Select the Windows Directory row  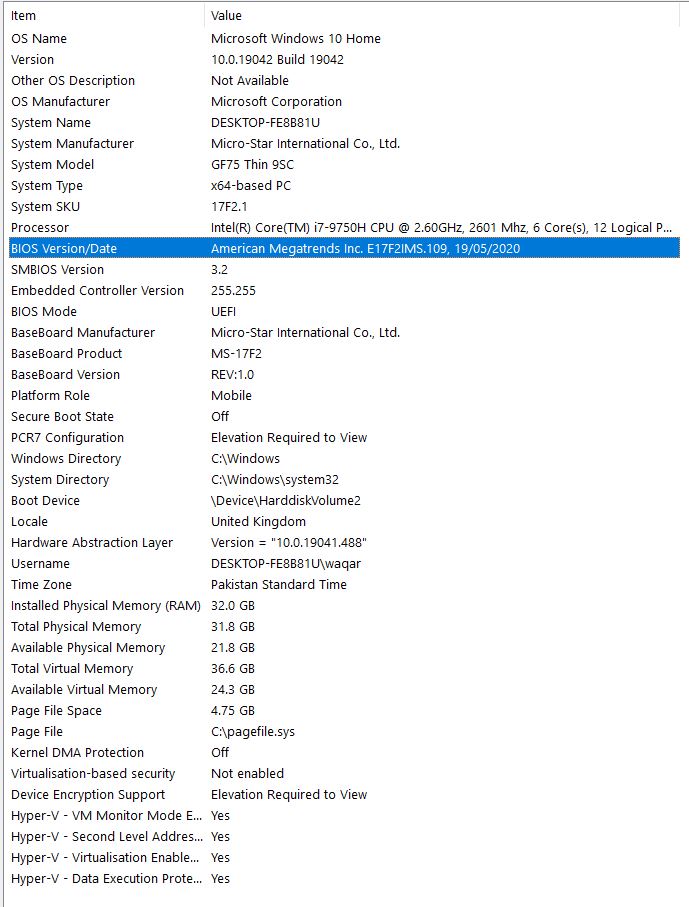[344, 459]
